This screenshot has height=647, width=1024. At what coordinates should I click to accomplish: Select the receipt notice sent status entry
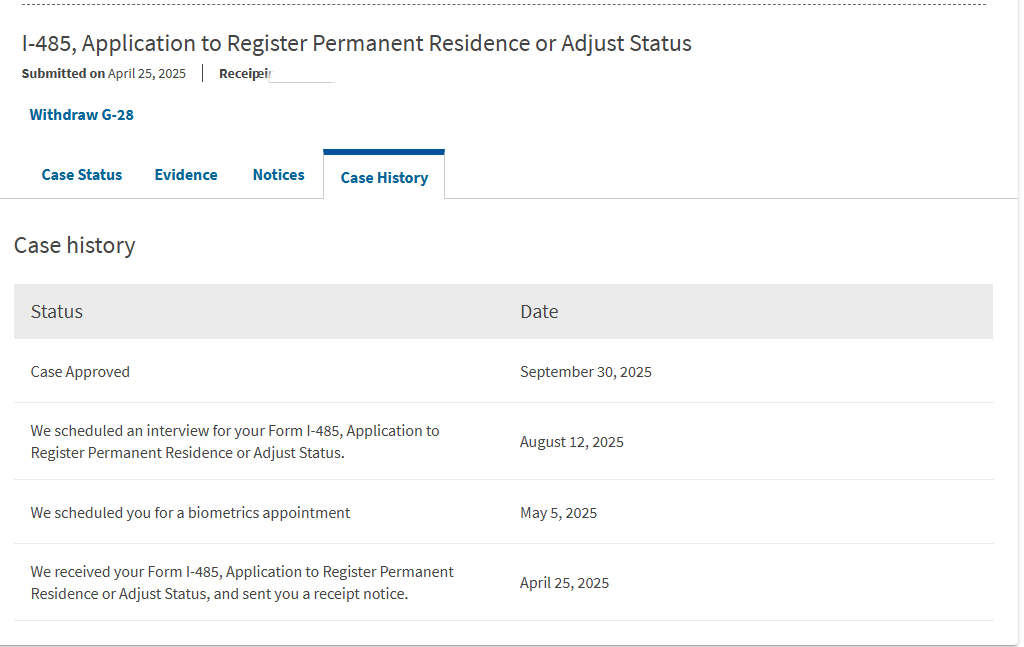(242, 582)
